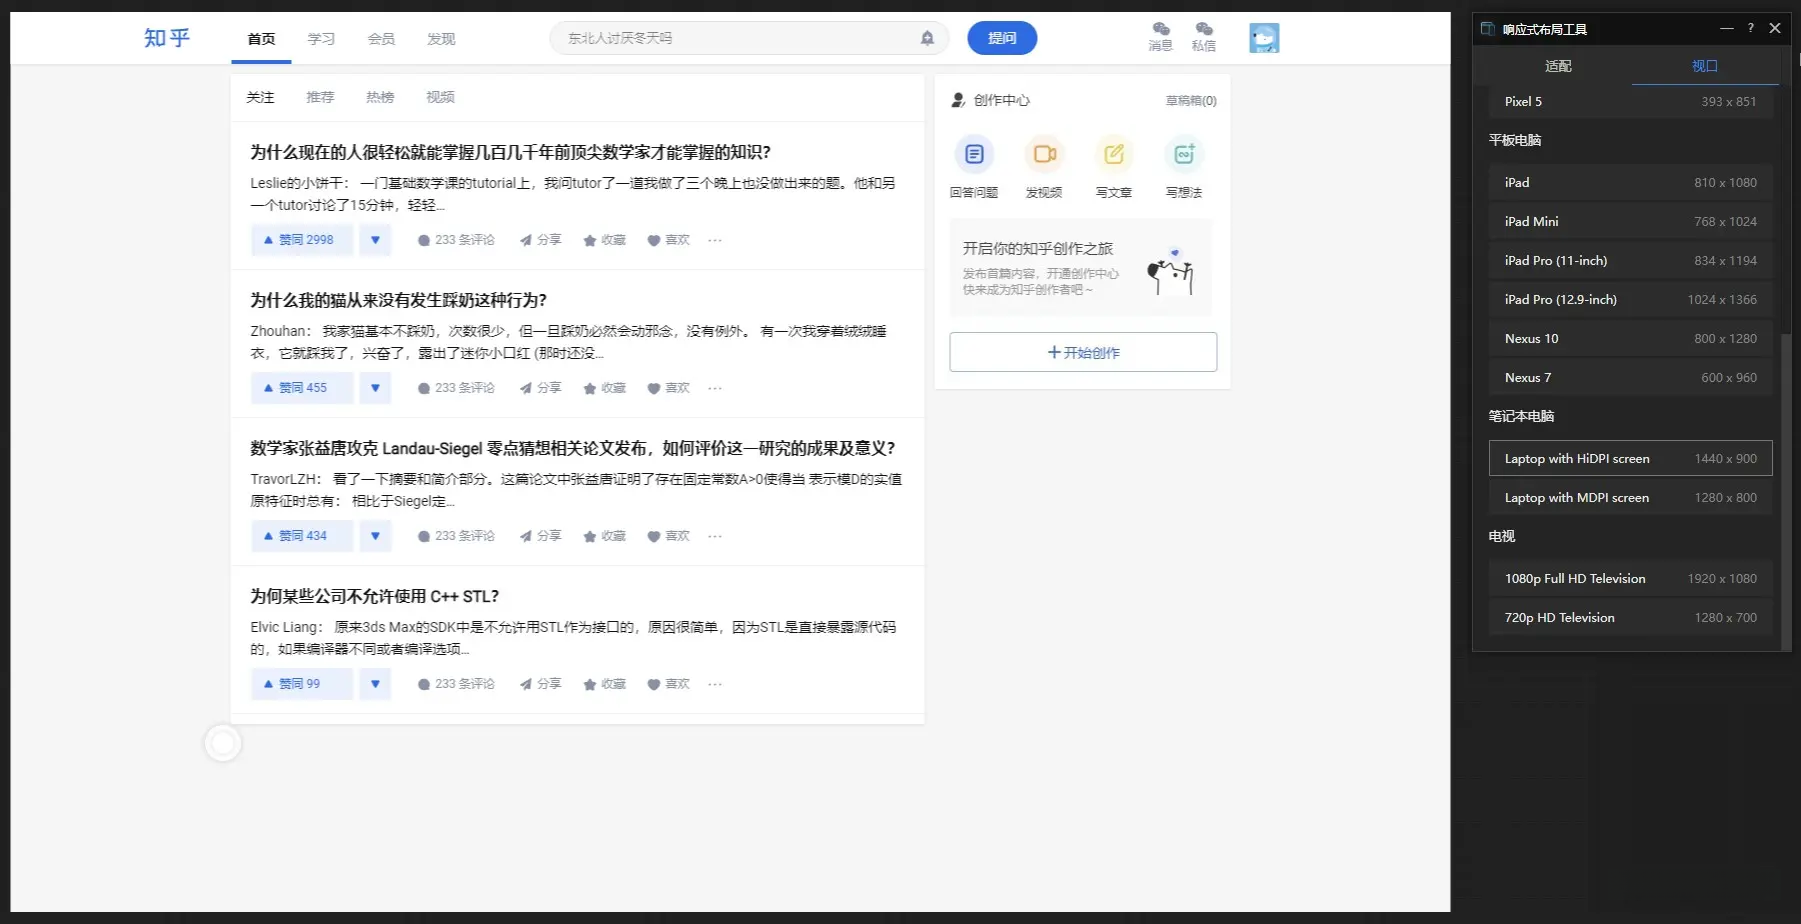1801x924 pixels.
Task: Select the 推荐 feed tab
Action: click(320, 97)
